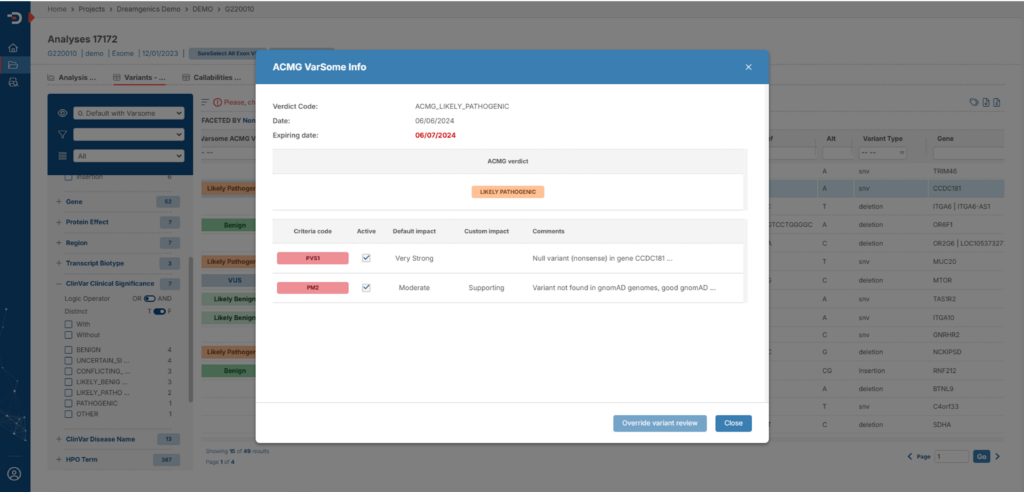Close the ACMG VarSome Info dialog with X
Viewport: 1024px width, 492px height.
[x=748, y=67]
